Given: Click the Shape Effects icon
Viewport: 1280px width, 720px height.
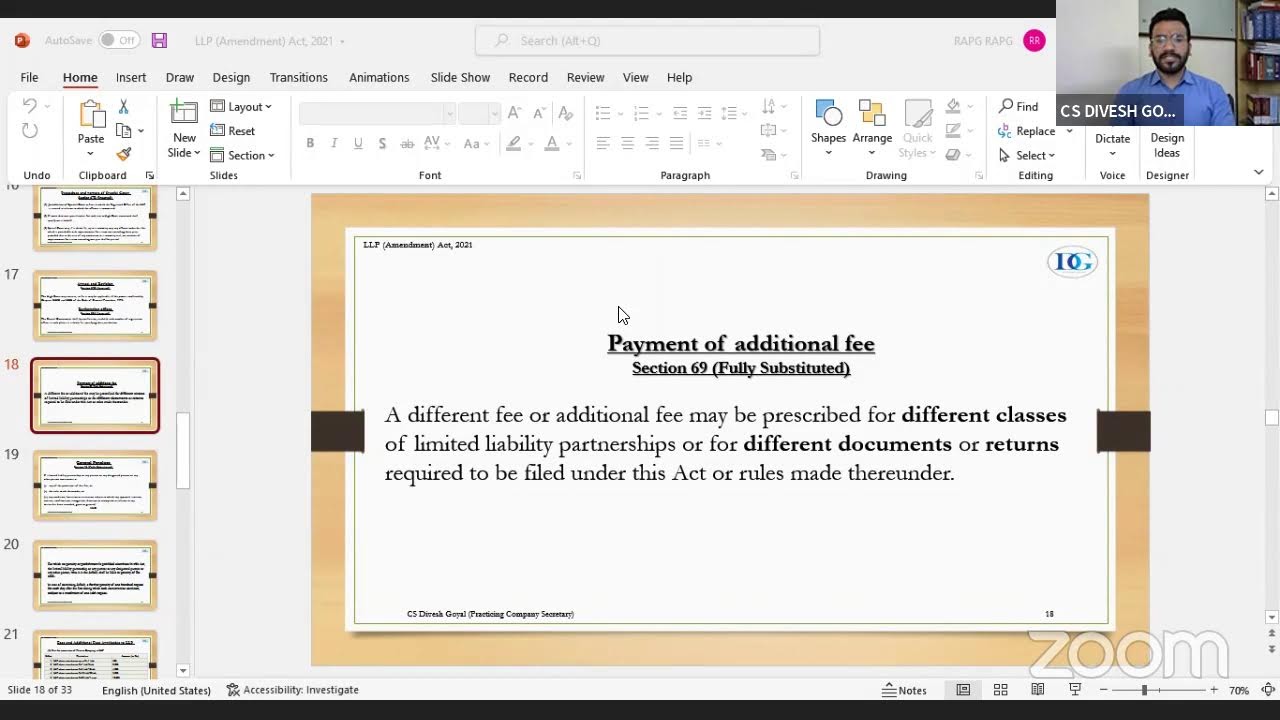Looking at the screenshot, I should pyautogui.click(x=954, y=155).
